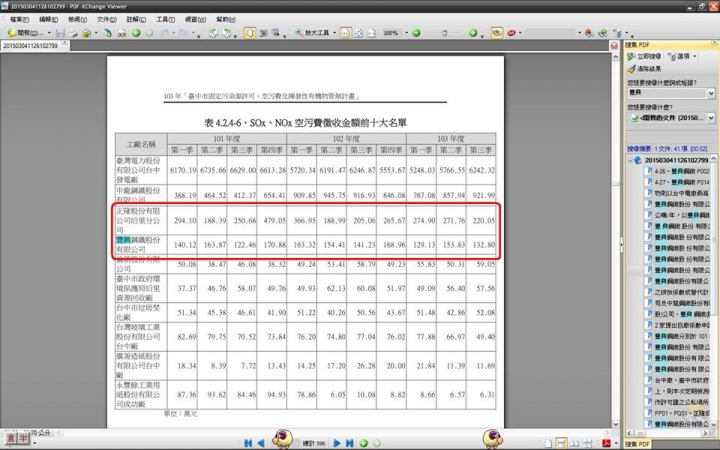Go to previous view with green back arrow
This screenshot has width=720, height=450.
point(136,33)
